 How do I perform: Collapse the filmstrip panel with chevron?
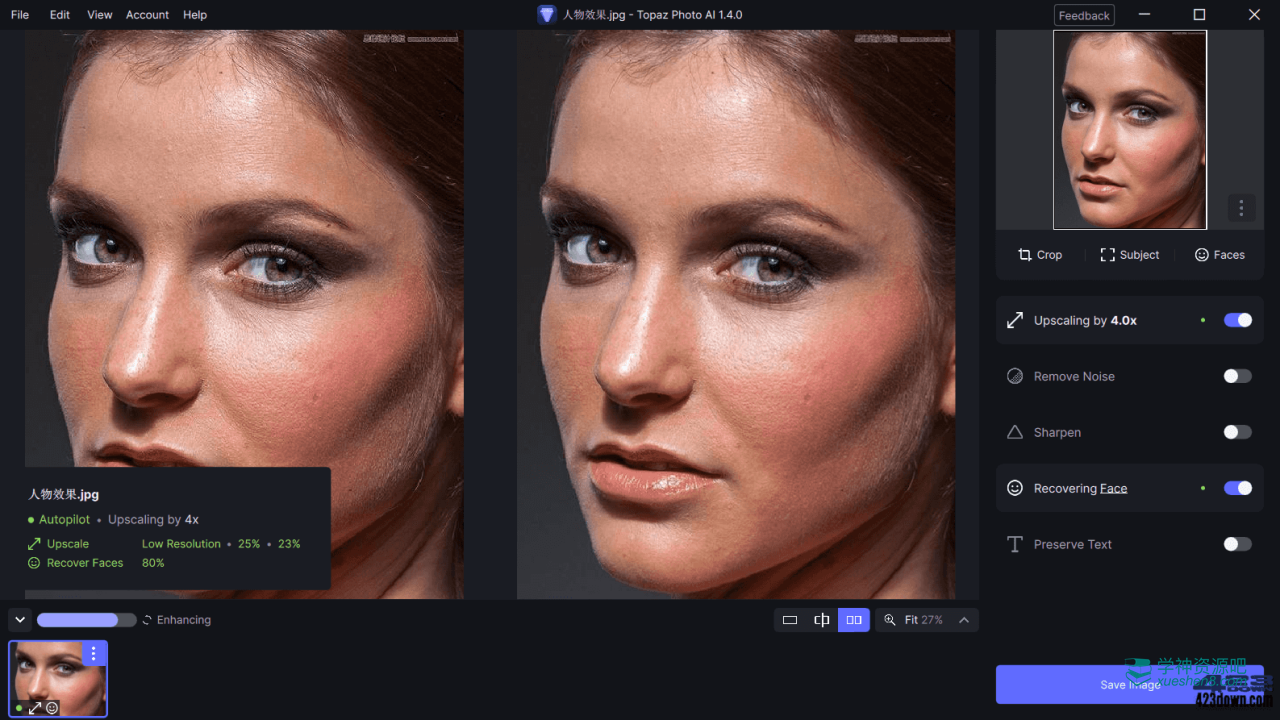(x=20, y=620)
